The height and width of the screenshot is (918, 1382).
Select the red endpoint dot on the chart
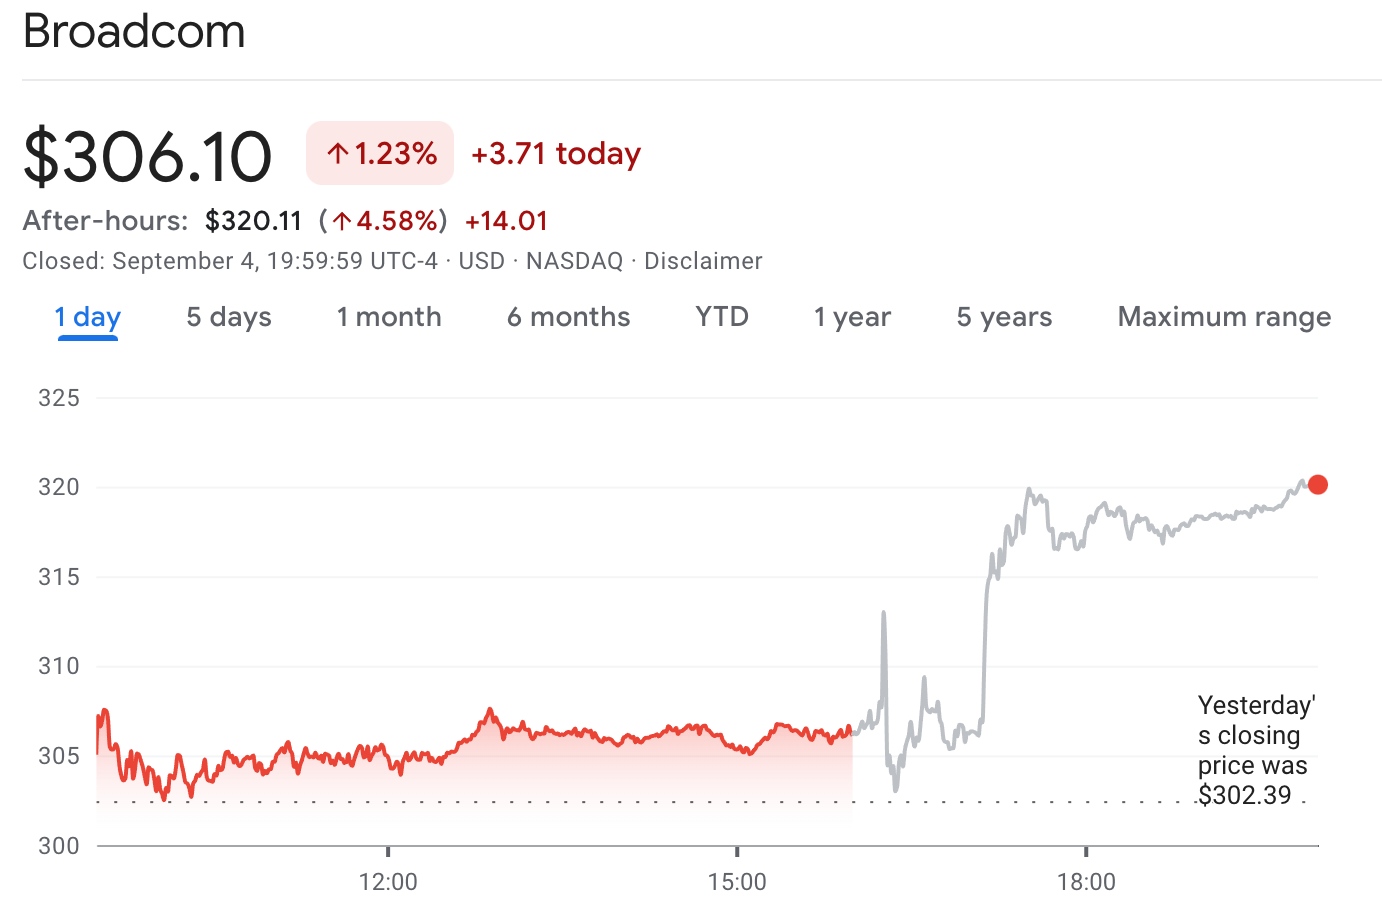click(1316, 483)
